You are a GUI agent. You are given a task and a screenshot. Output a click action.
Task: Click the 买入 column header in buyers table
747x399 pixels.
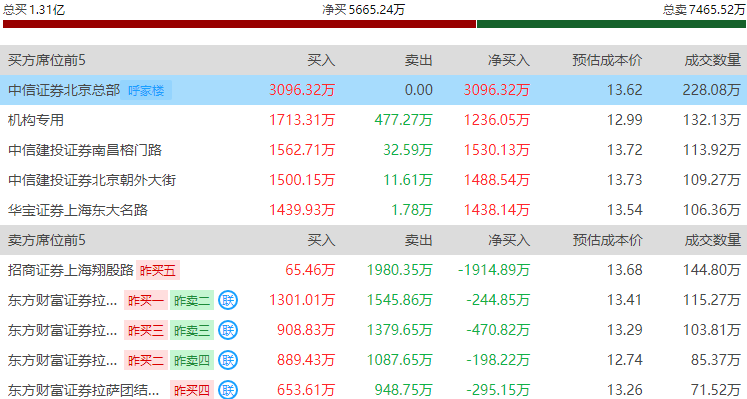[321, 60]
